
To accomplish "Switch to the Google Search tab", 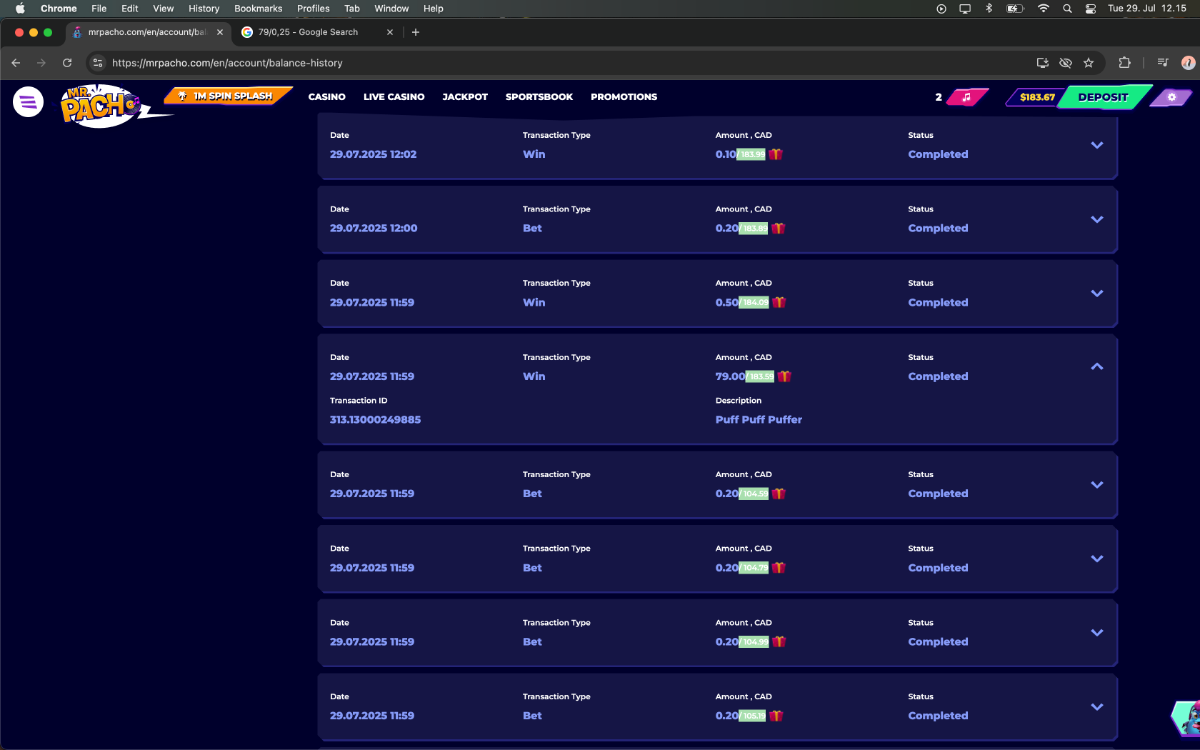I will point(317,32).
